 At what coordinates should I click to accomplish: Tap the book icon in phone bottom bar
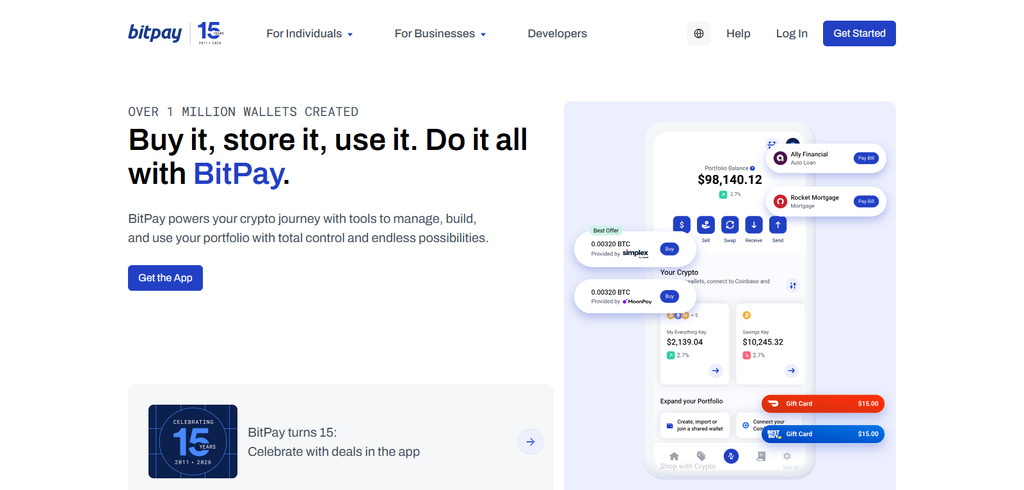pos(761,456)
